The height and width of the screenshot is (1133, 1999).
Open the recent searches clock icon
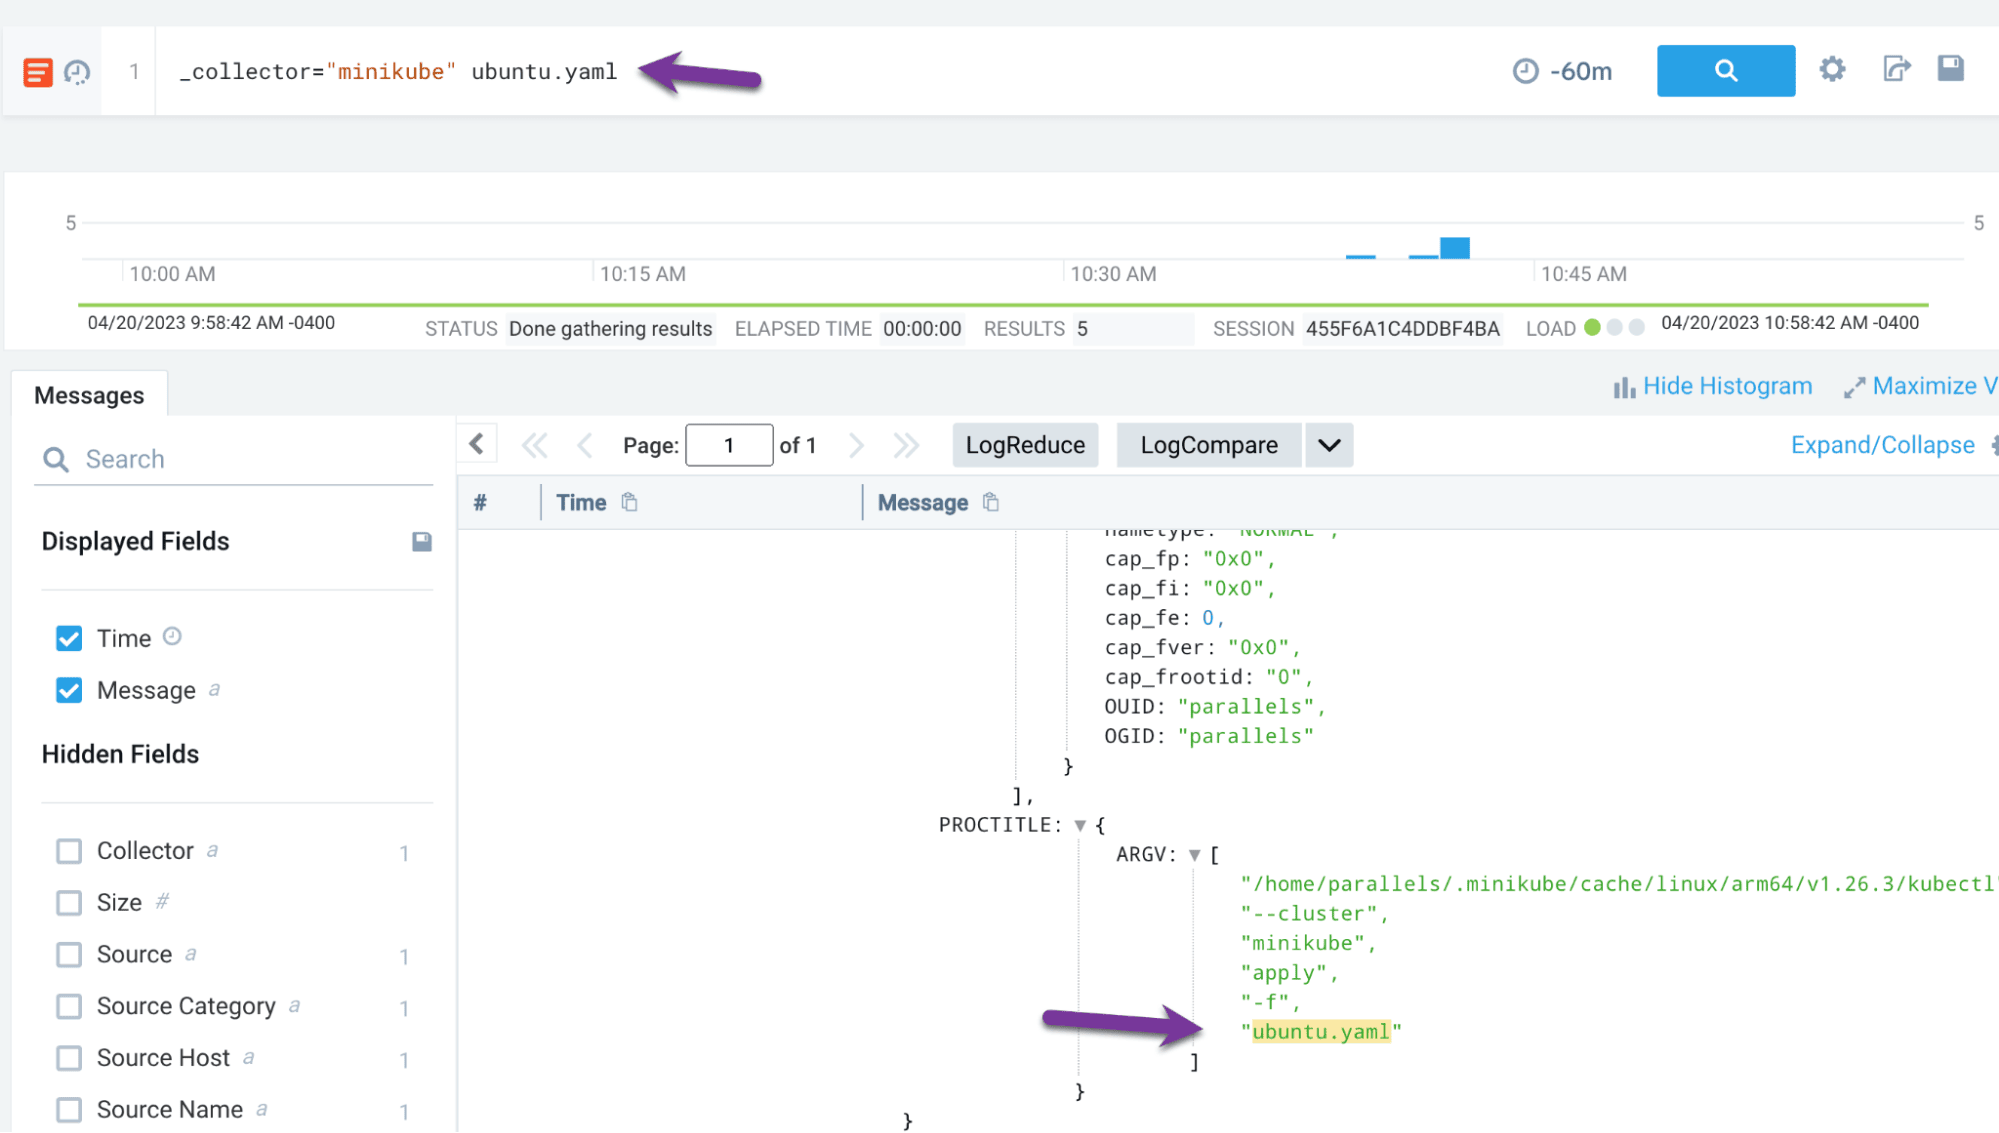point(77,71)
